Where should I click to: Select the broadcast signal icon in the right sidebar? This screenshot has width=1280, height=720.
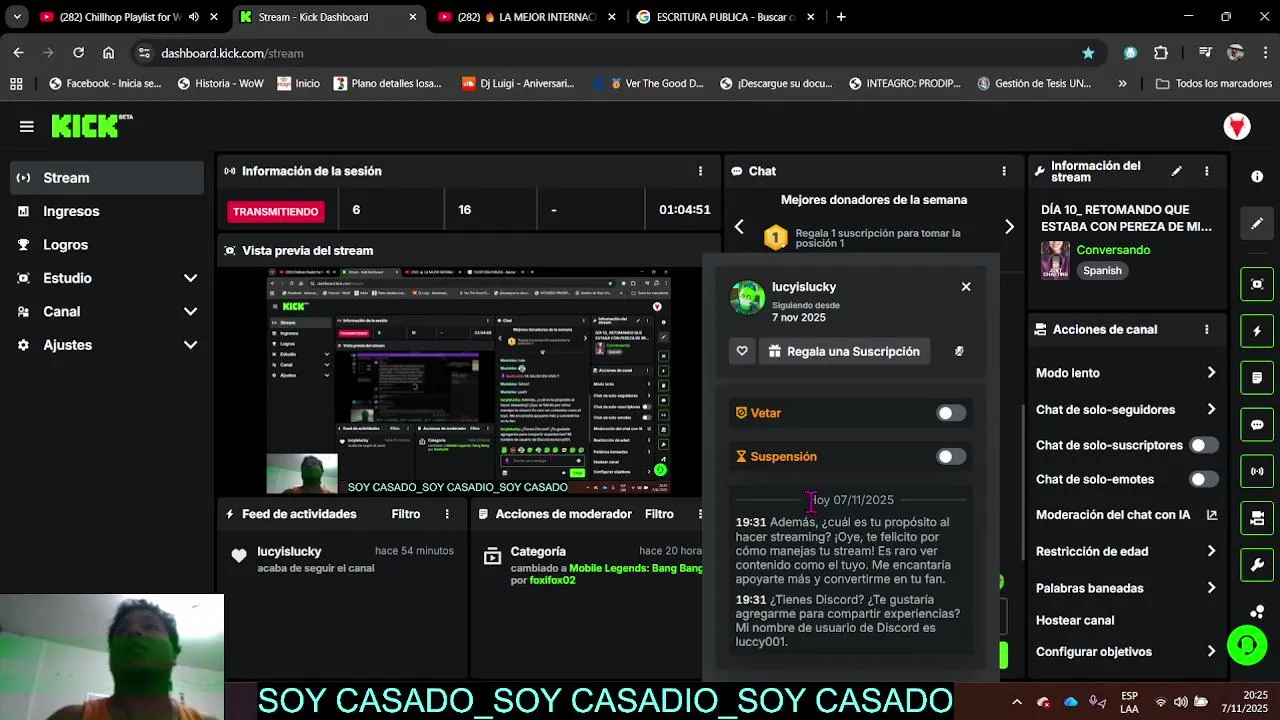pos(1257,471)
